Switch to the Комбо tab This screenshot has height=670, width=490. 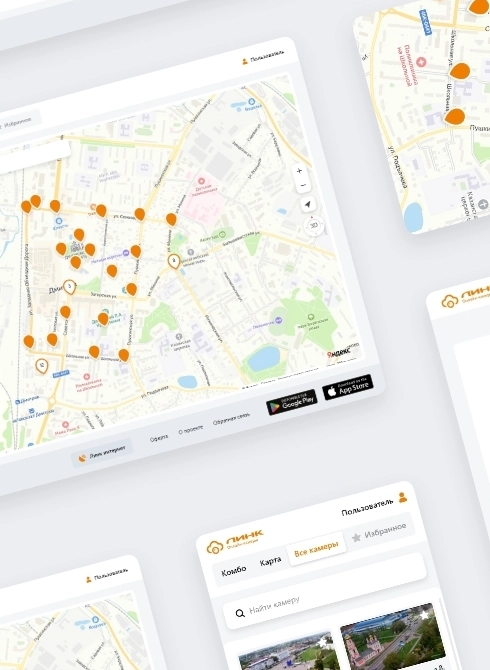(234, 570)
